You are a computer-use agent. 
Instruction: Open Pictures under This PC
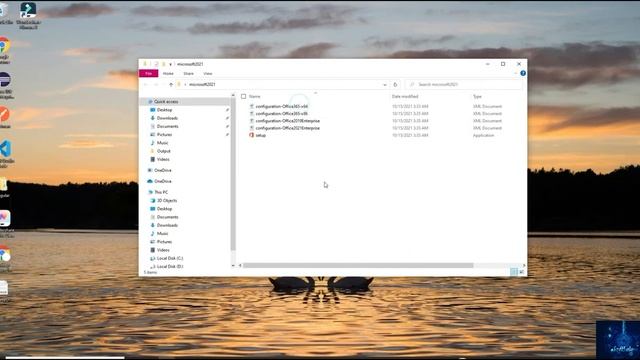click(164, 242)
